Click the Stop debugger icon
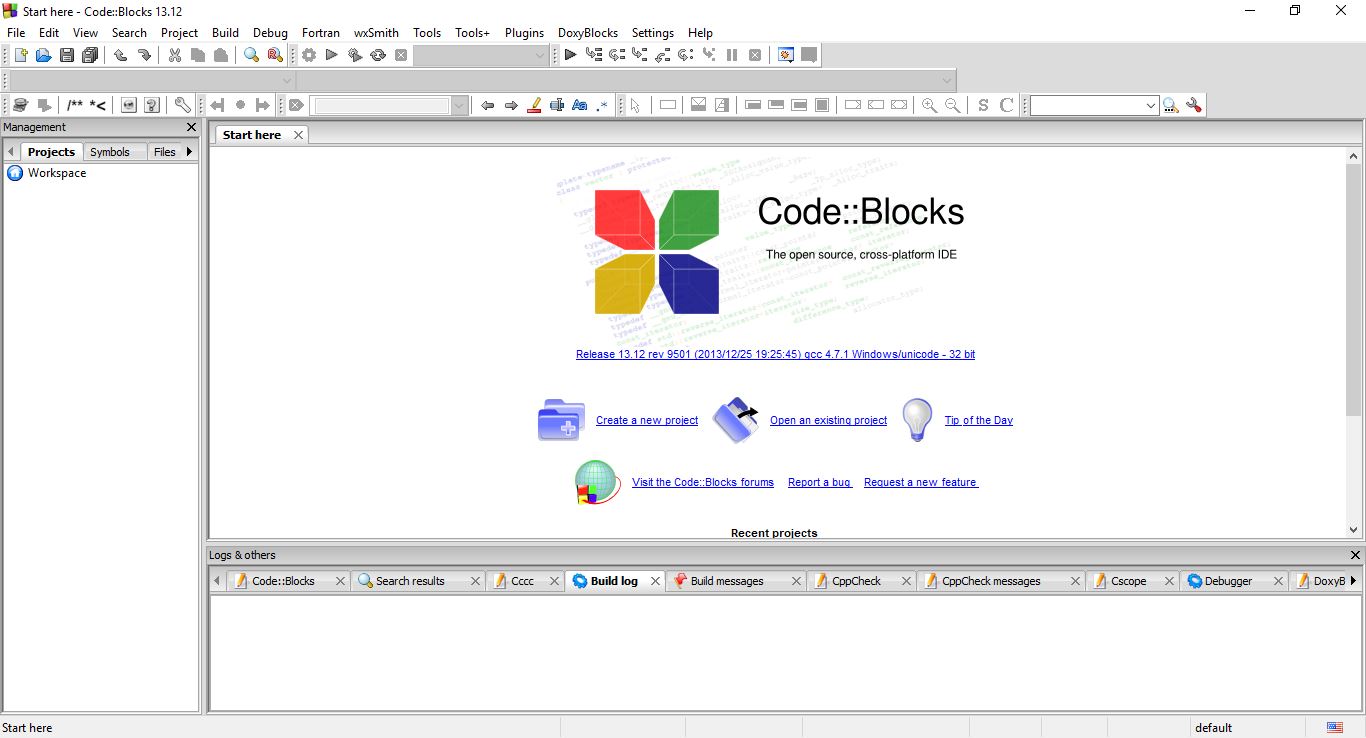This screenshot has height=738, width=1366. 755,55
